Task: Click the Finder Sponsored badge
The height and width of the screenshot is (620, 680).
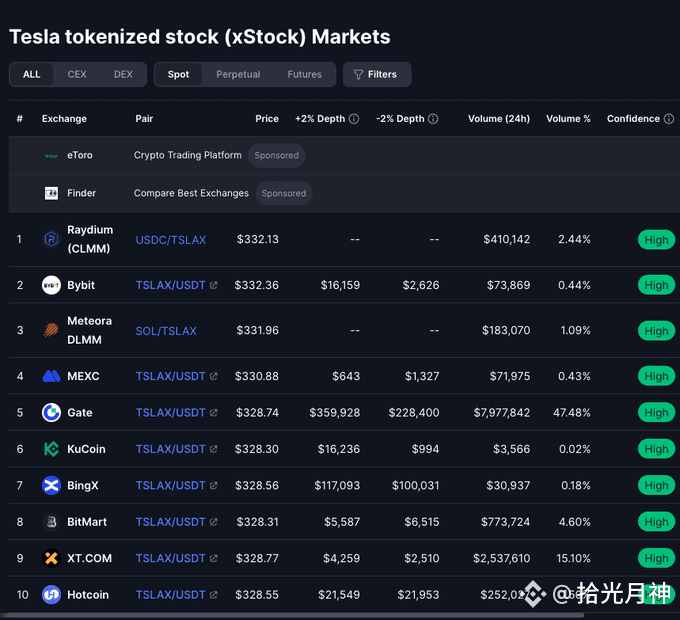Action: [284, 193]
